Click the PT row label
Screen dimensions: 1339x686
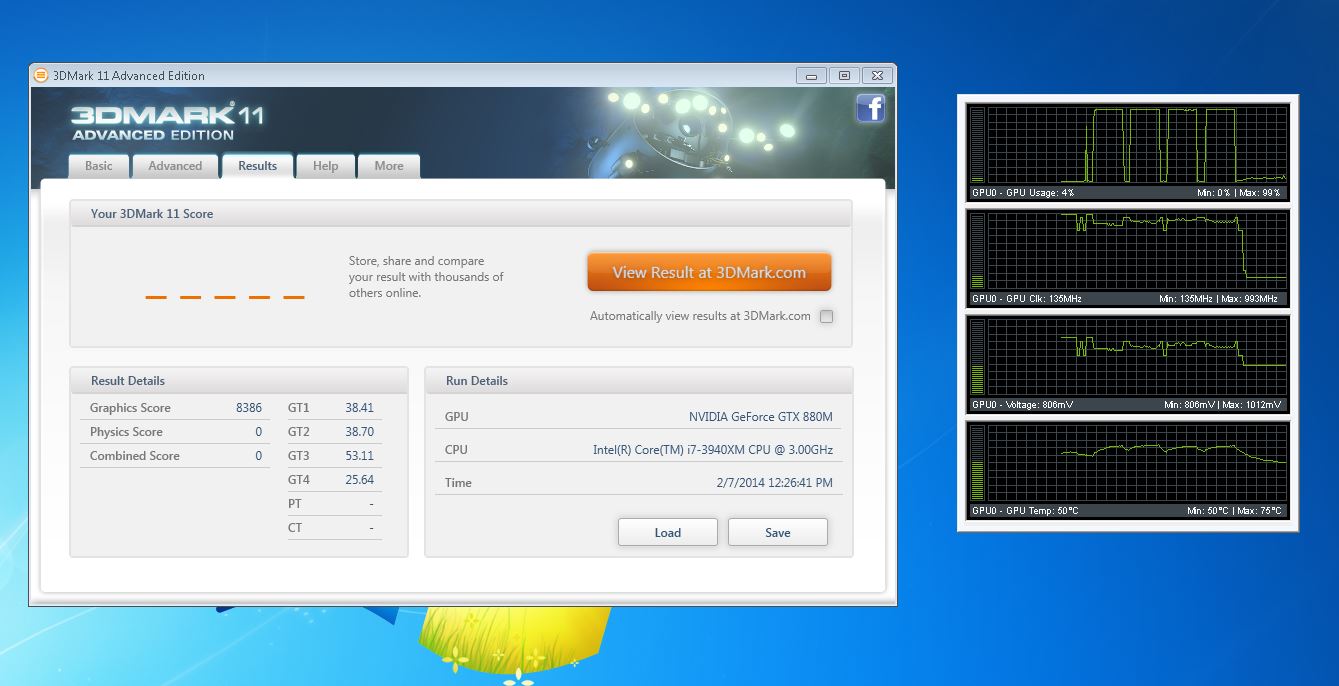point(295,504)
